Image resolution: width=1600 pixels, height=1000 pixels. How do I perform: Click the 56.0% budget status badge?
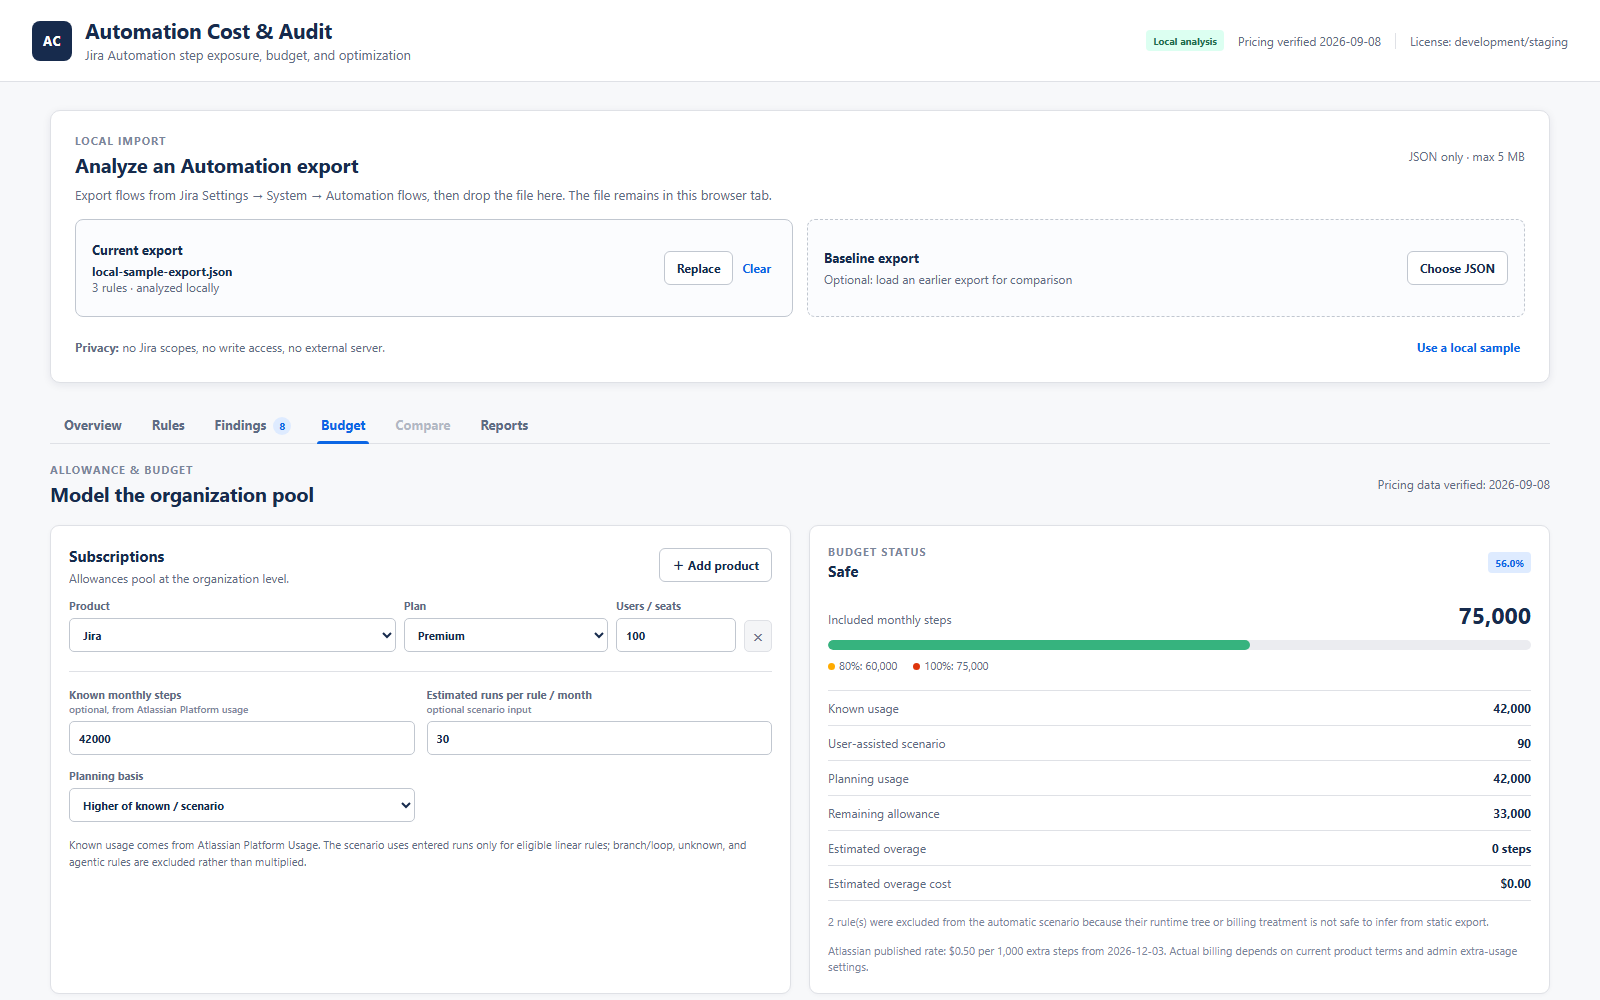[x=1509, y=563]
